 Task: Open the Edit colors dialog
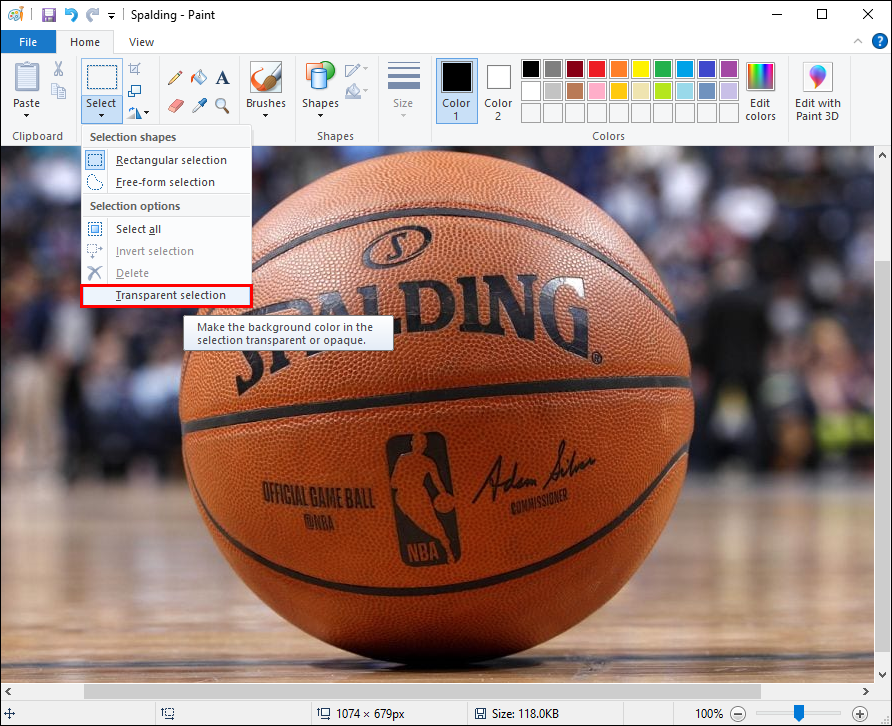[x=760, y=90]
